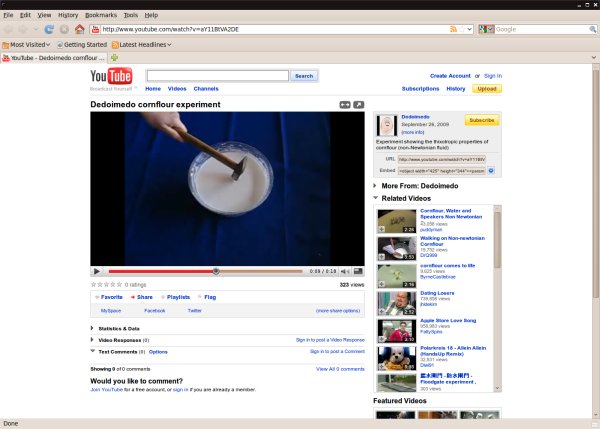600x429 pixels.
Task: Click the yellow Upload button
Action: point(487,89)
